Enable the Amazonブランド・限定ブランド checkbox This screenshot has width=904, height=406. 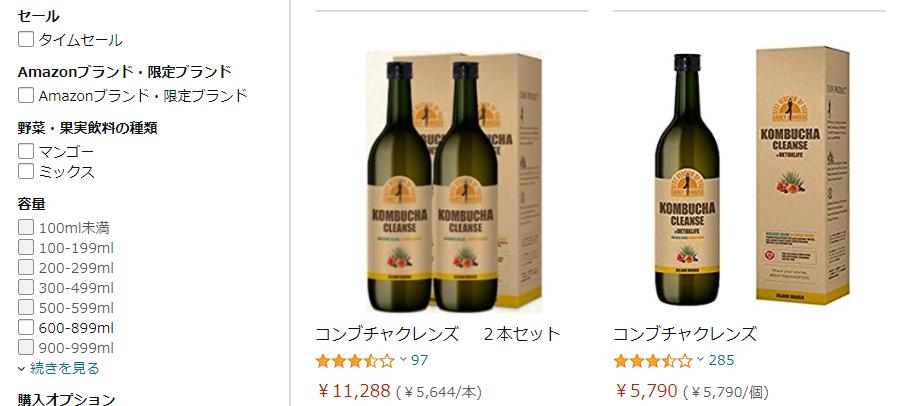click(x=25, y=95)
